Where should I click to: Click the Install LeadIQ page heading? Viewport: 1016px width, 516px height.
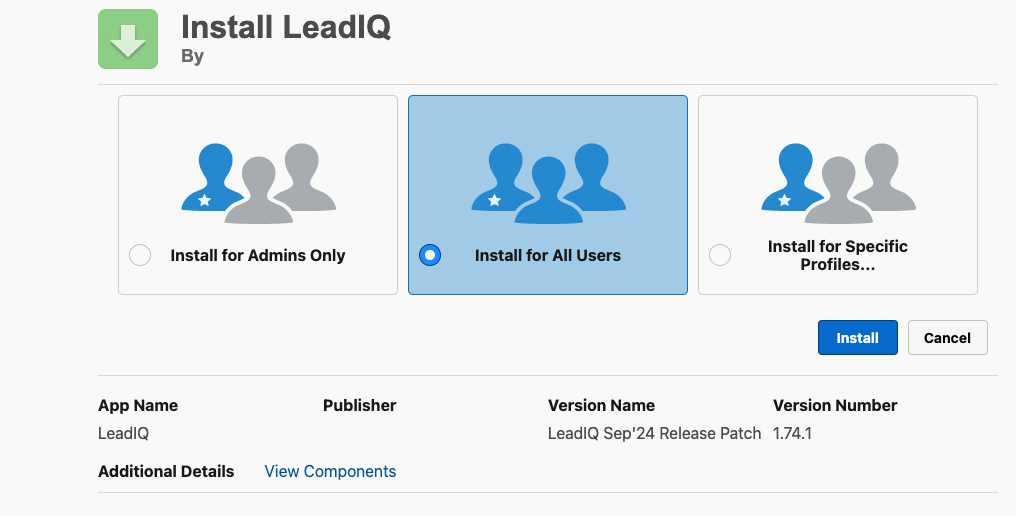click(286, 26)
